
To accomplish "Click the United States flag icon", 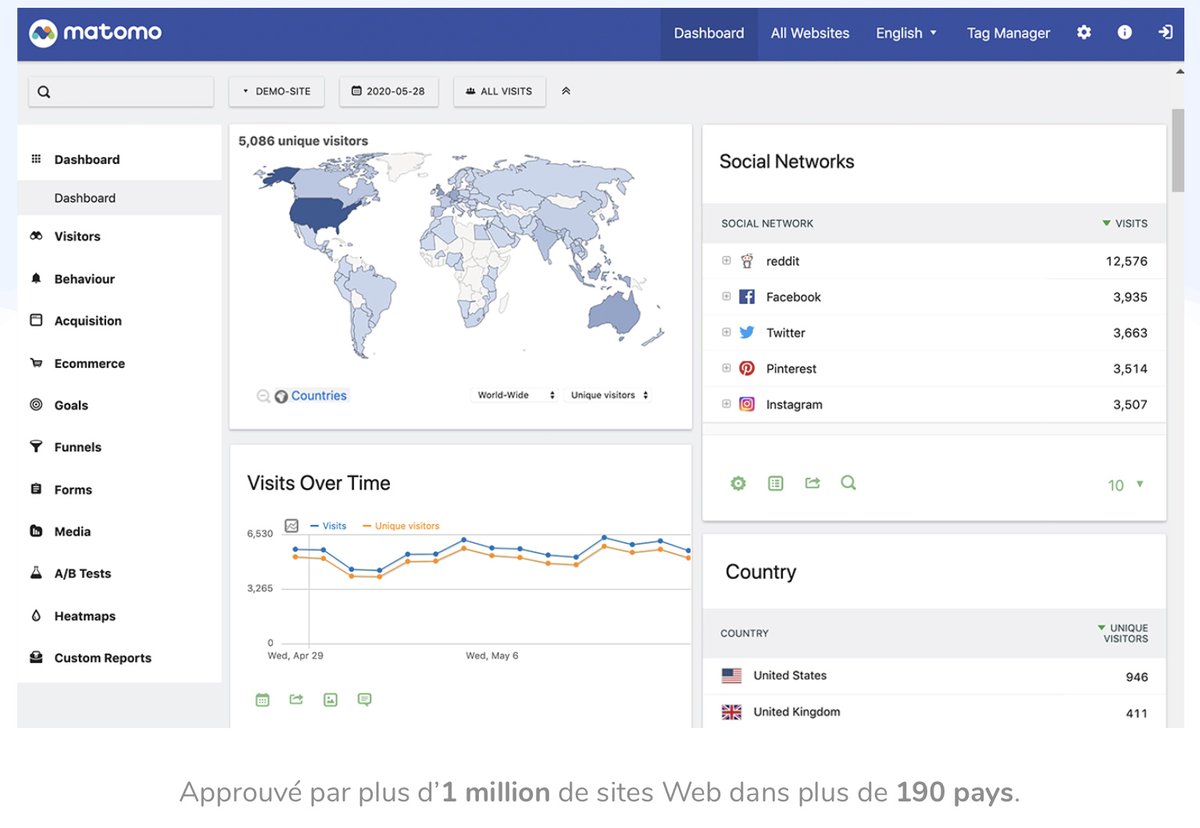I will [732, 676].
